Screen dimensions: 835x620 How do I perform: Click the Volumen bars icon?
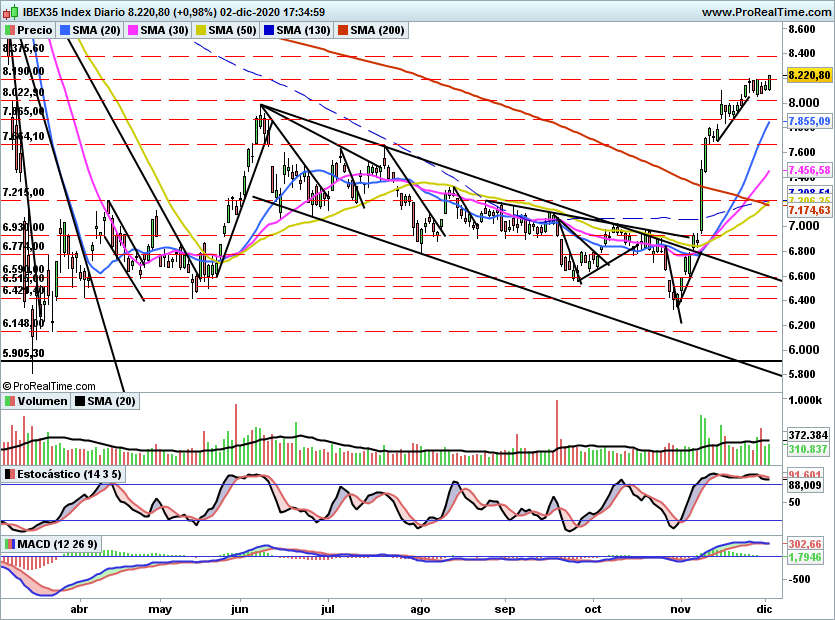pos(10,401)
